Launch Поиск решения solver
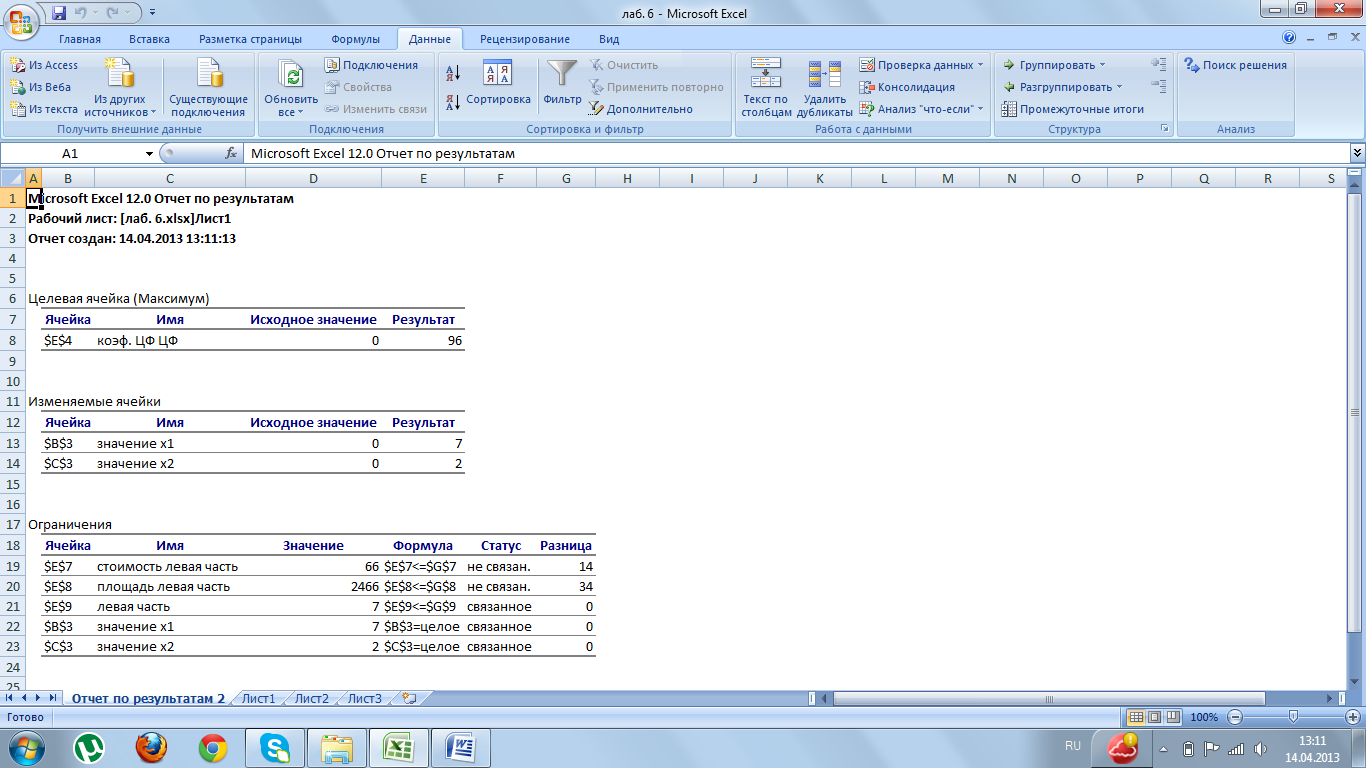This screenshot has width=1366, height=768. coord(1235,65)
